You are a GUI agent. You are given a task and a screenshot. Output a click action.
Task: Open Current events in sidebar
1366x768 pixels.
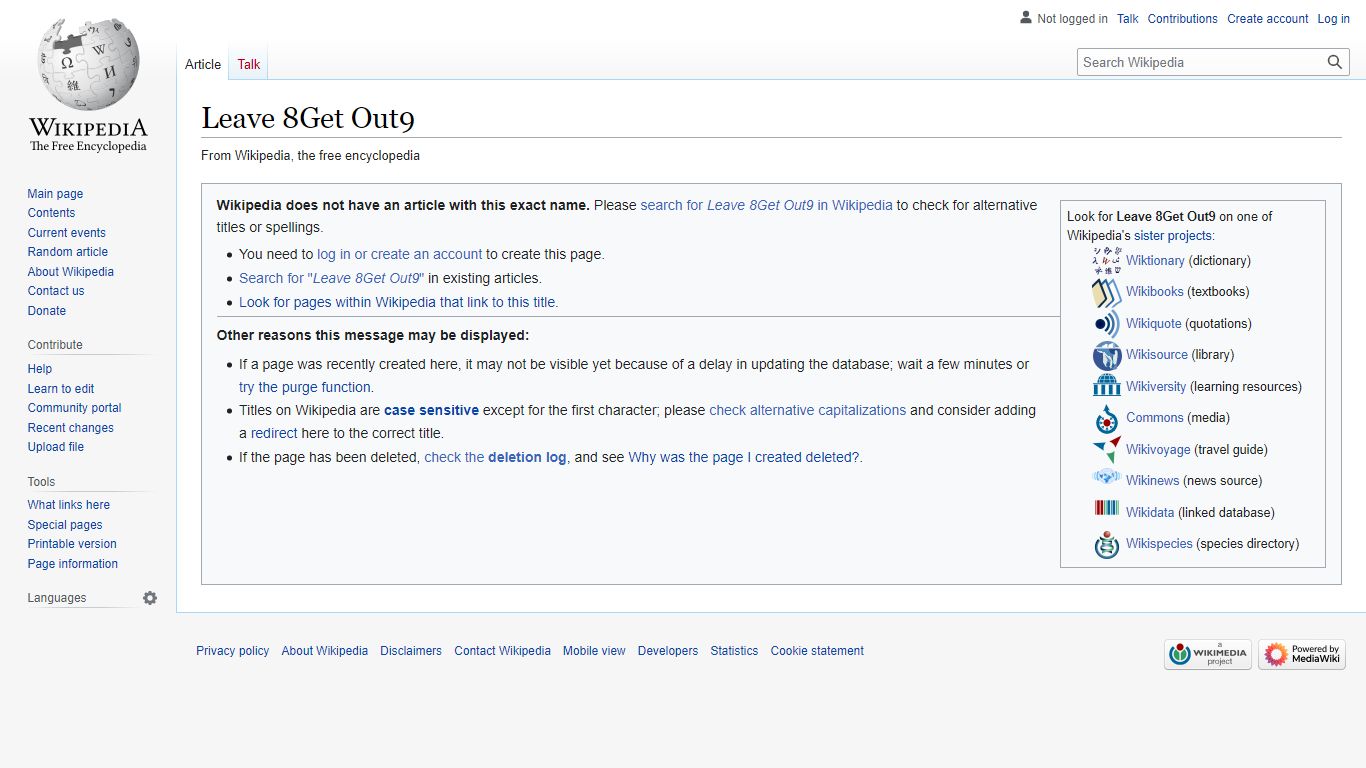point(66,233)
